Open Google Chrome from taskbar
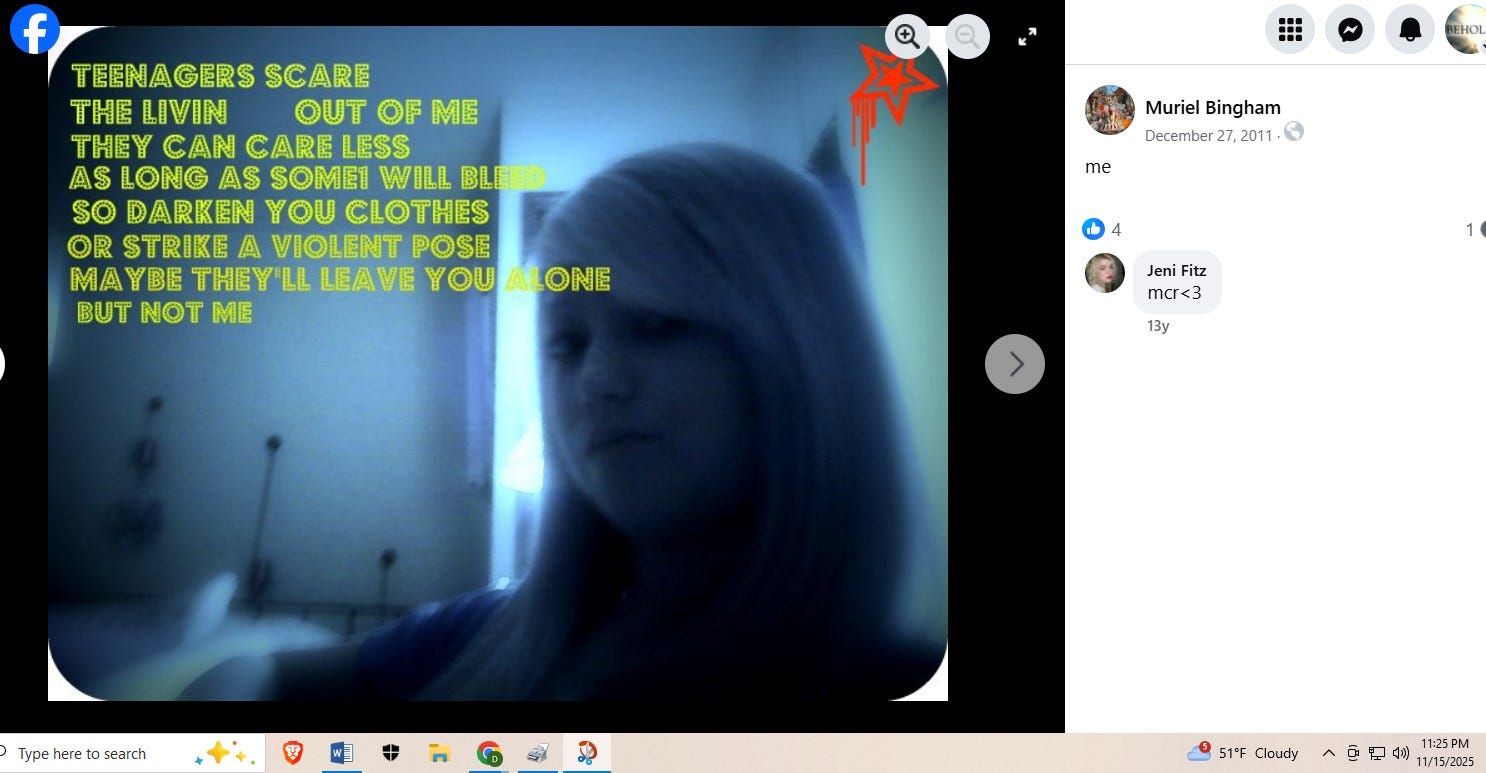Image resolution: width=1486 pixels, height=773 pixels. coord(488,753)
